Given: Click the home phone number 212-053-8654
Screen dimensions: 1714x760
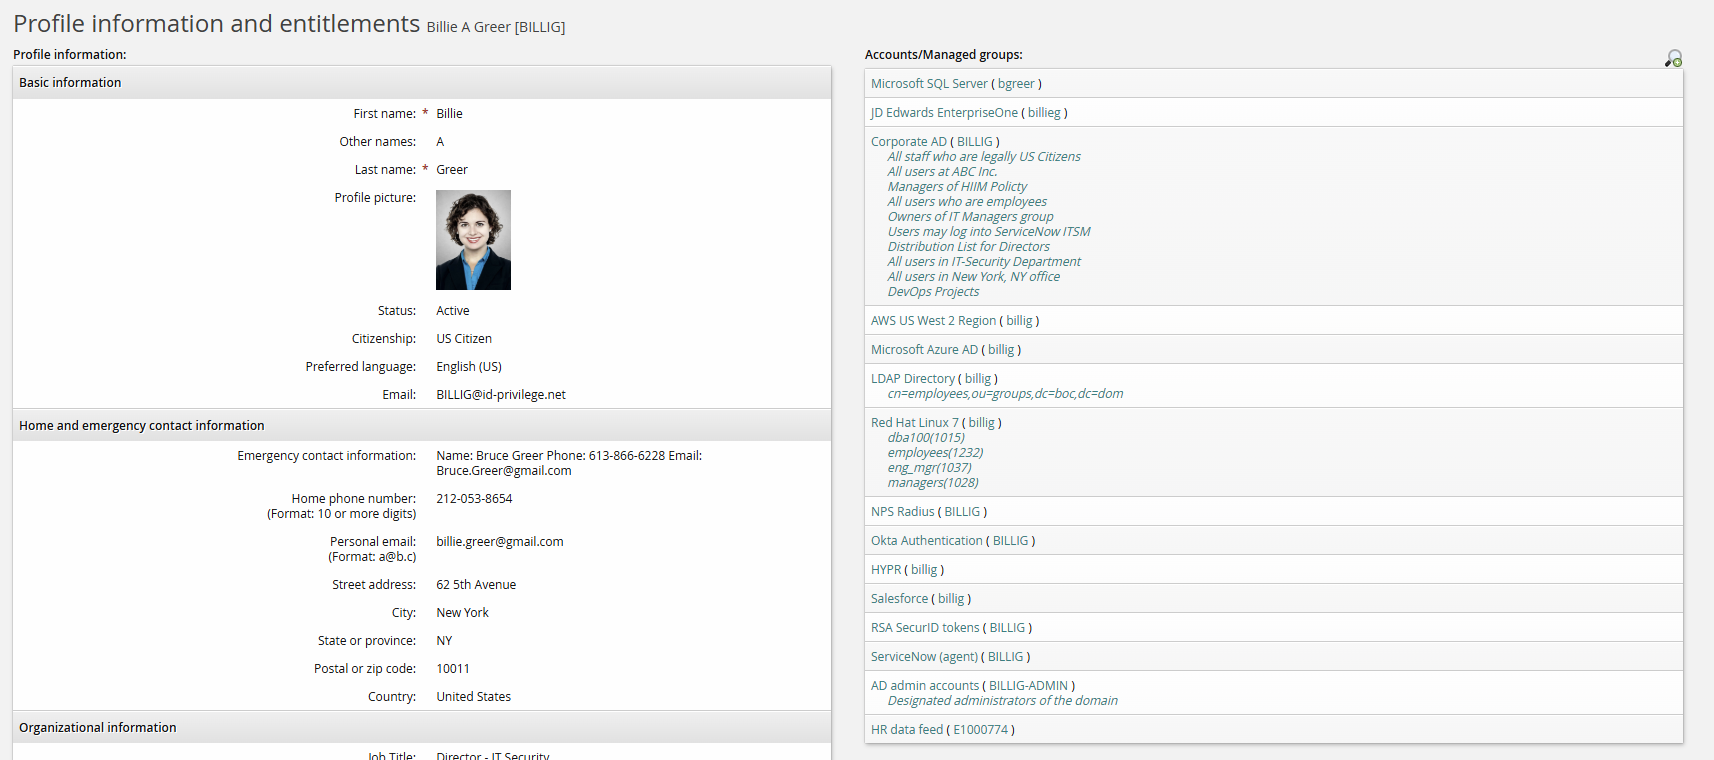Looking at the screenshot, I should point(474,499).
